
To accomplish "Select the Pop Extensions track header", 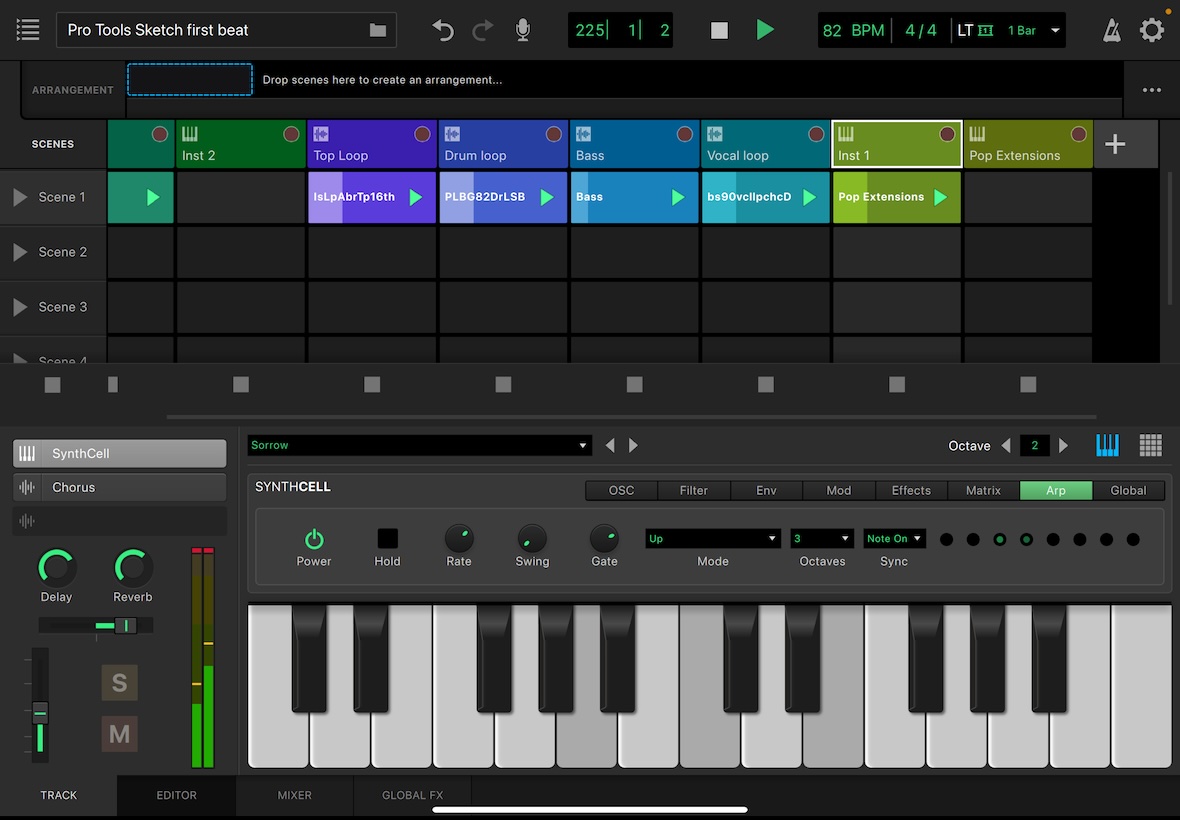I will [1028, 144].
